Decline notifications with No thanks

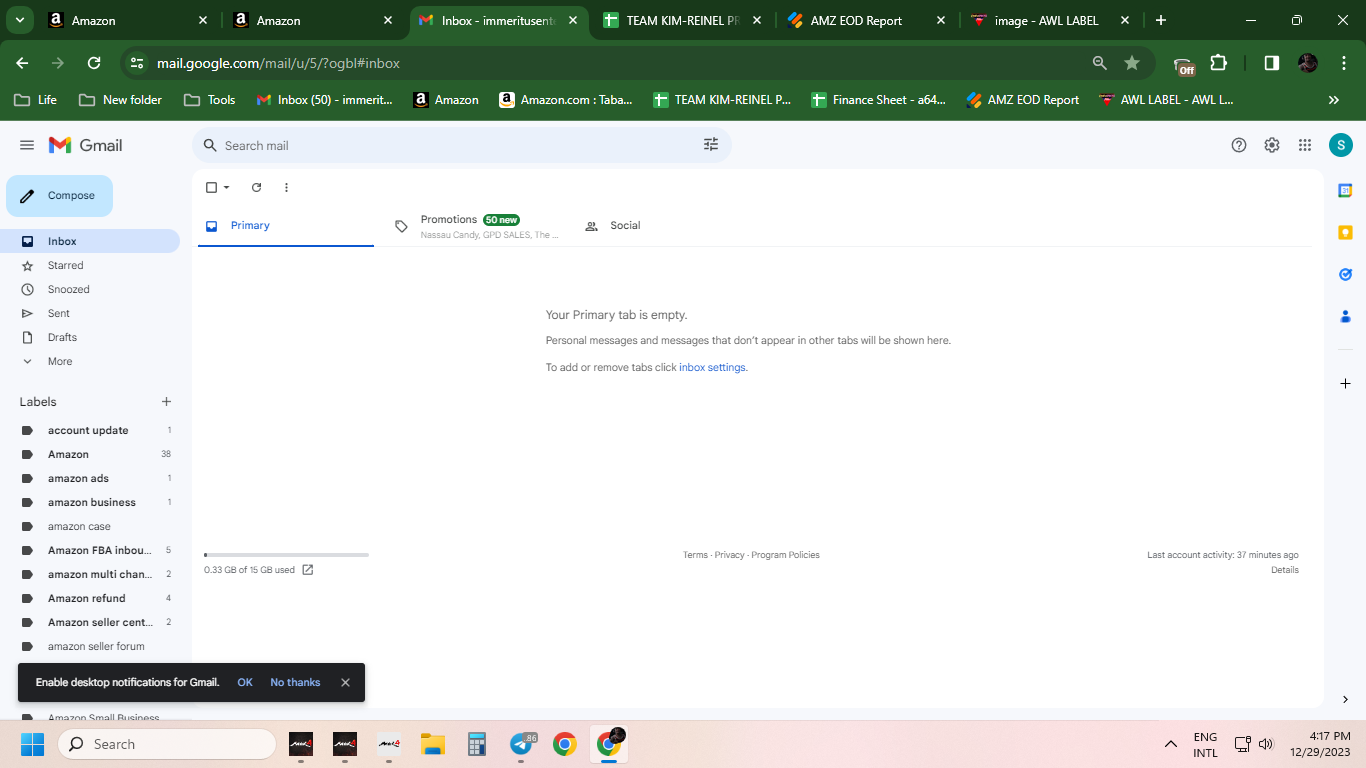point(295,682)
